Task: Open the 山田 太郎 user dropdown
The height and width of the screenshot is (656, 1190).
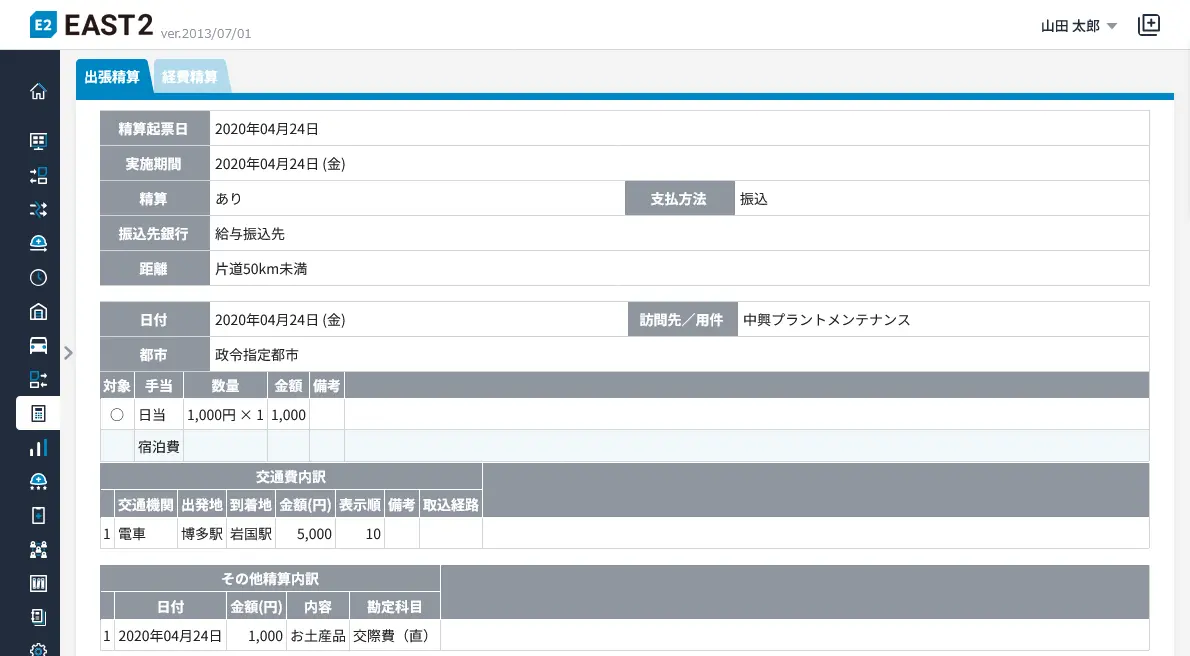Action: click(1078, 26)
